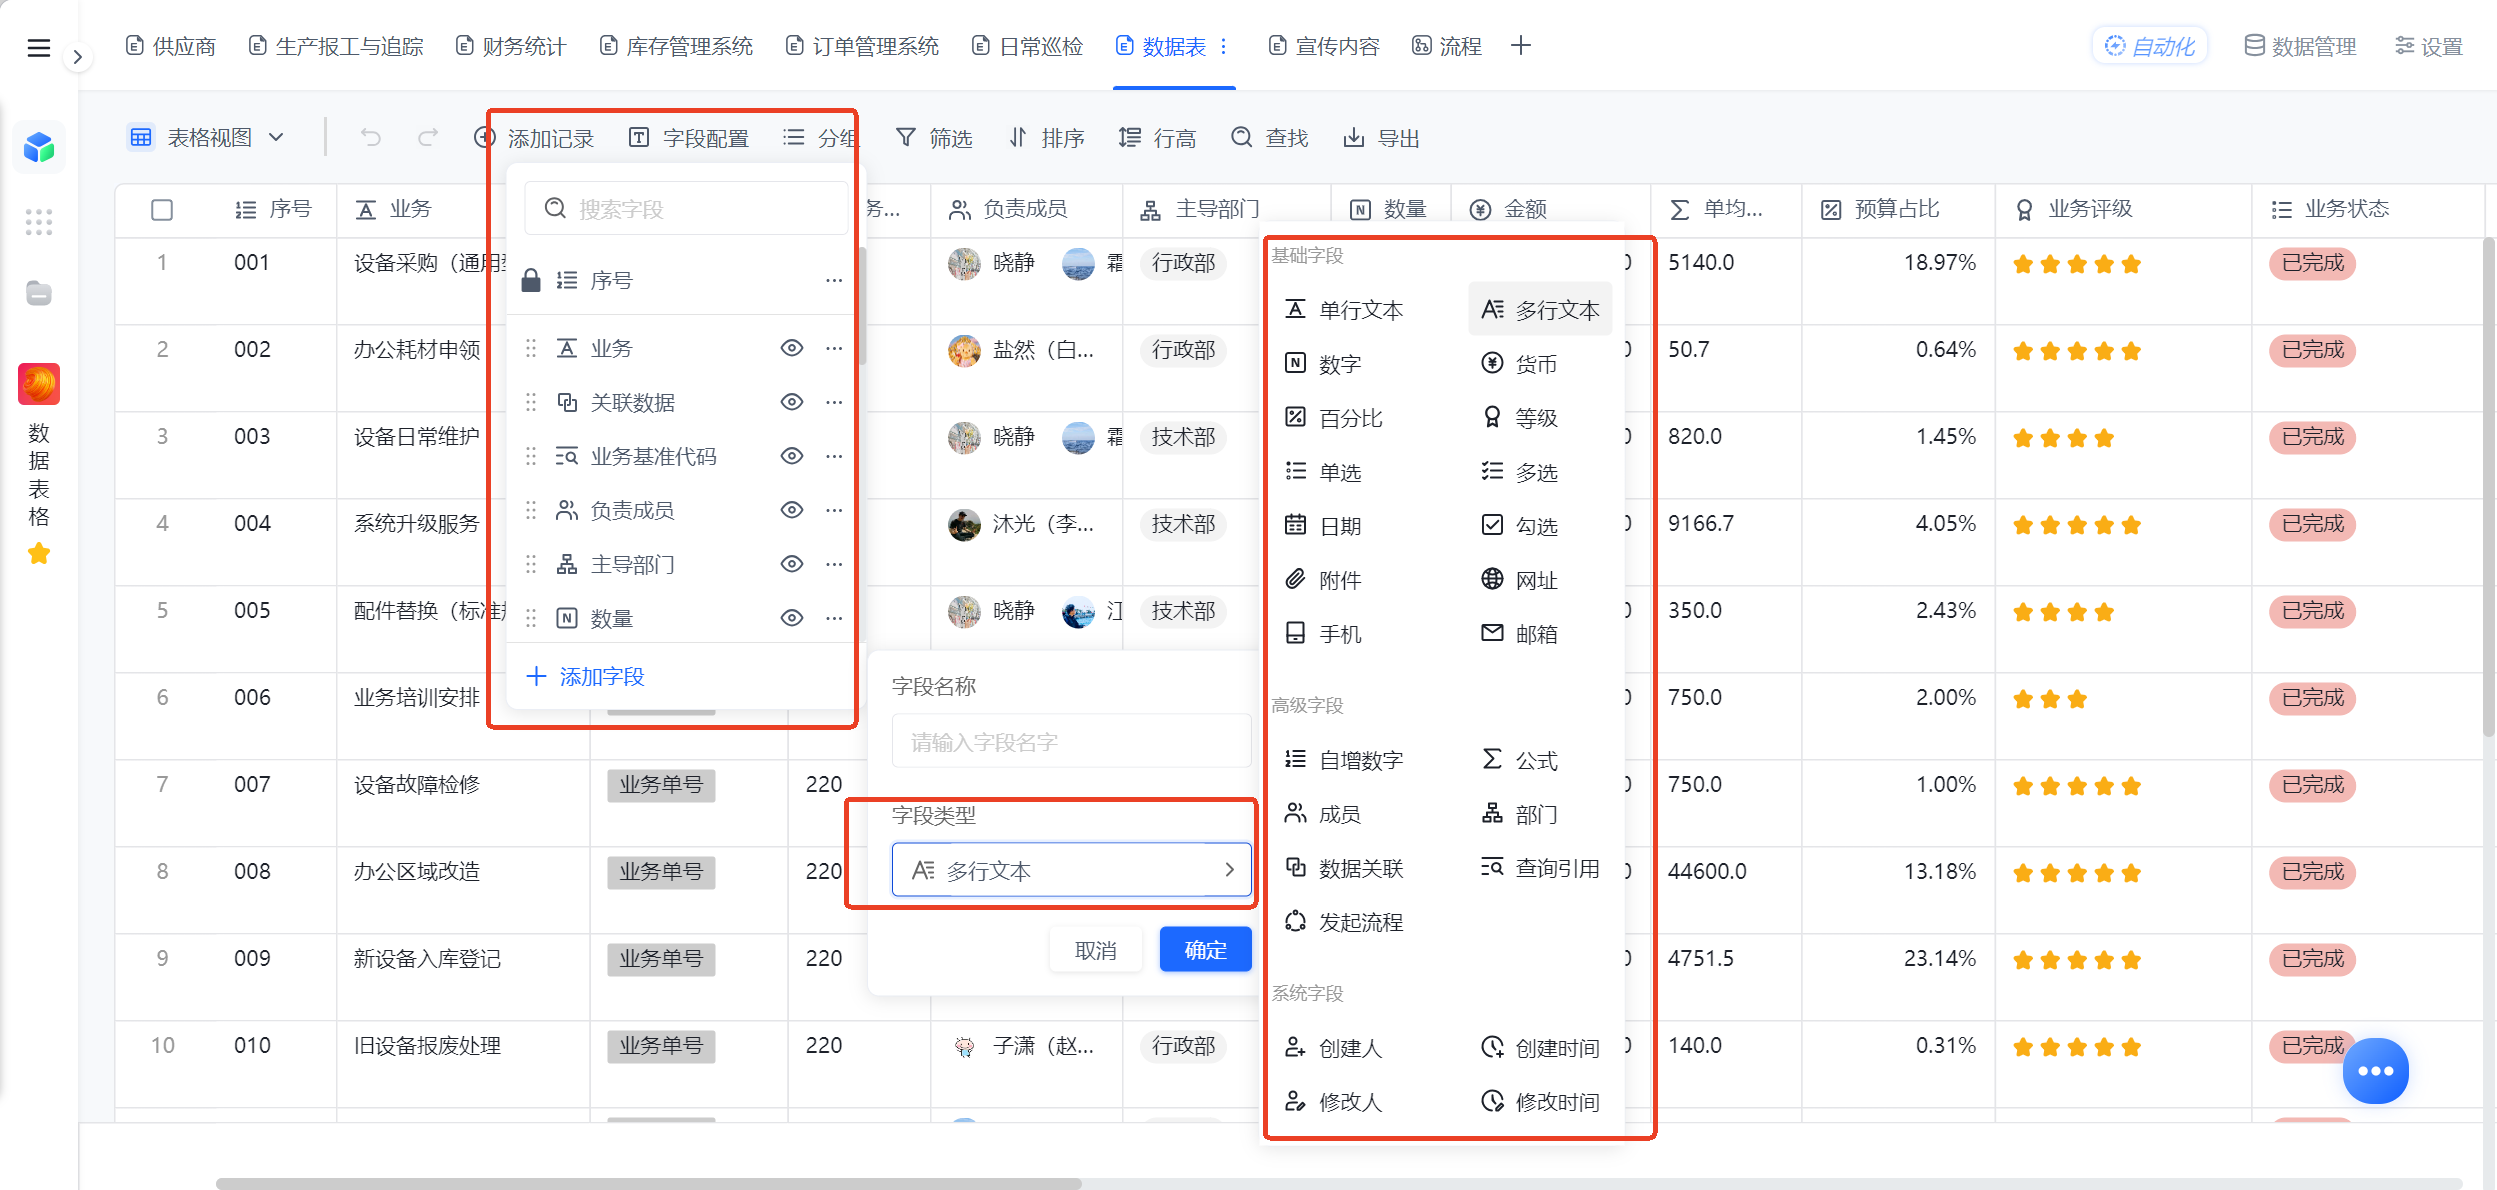Screen dimensions: 2497x1190
Task: Add a new tab with plus icon
Action: (1521, 46)
